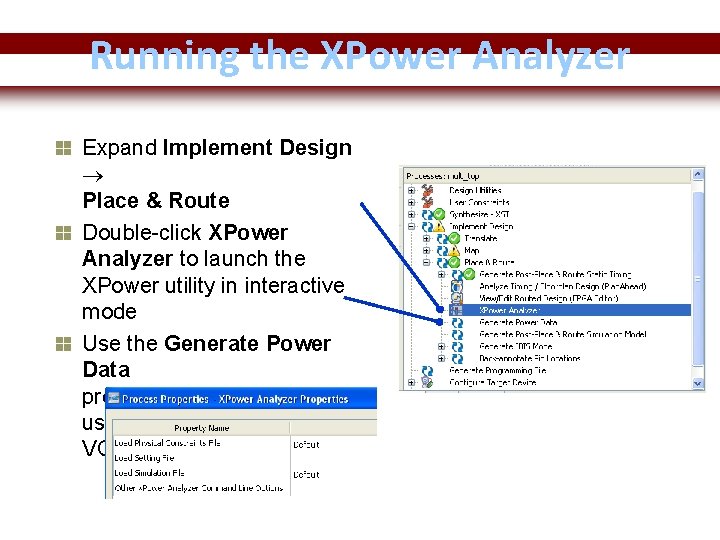Select the Generate Power Data process
The width and height of the screenshot is (720, 540).
pyautogui.click(x=518, y=322)
